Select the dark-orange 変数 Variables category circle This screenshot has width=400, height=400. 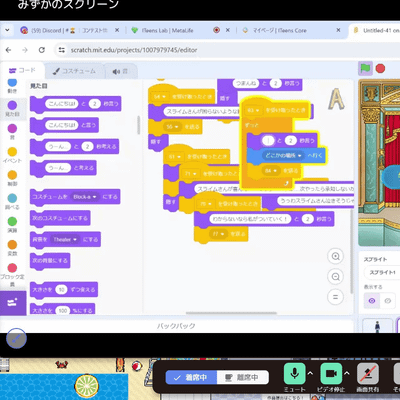click(12, 245)
